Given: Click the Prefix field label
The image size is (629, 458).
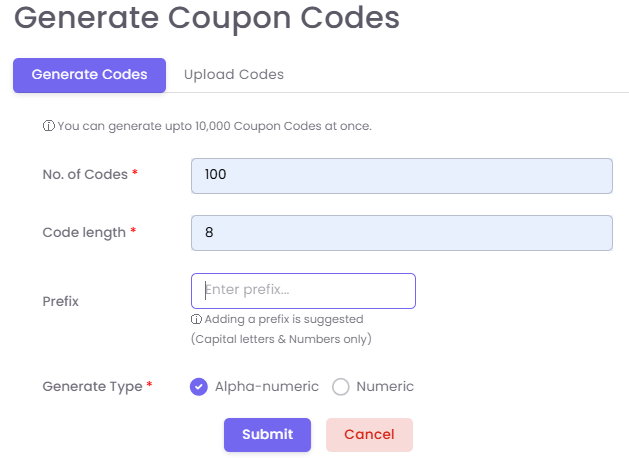Looking at the screenshot, I should (x=60, y=301).
